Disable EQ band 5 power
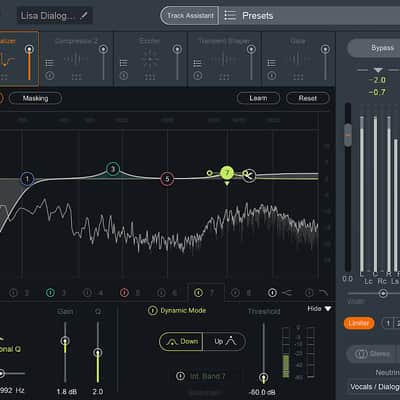Screen dimensions: 400x400 tap(124, 293)
